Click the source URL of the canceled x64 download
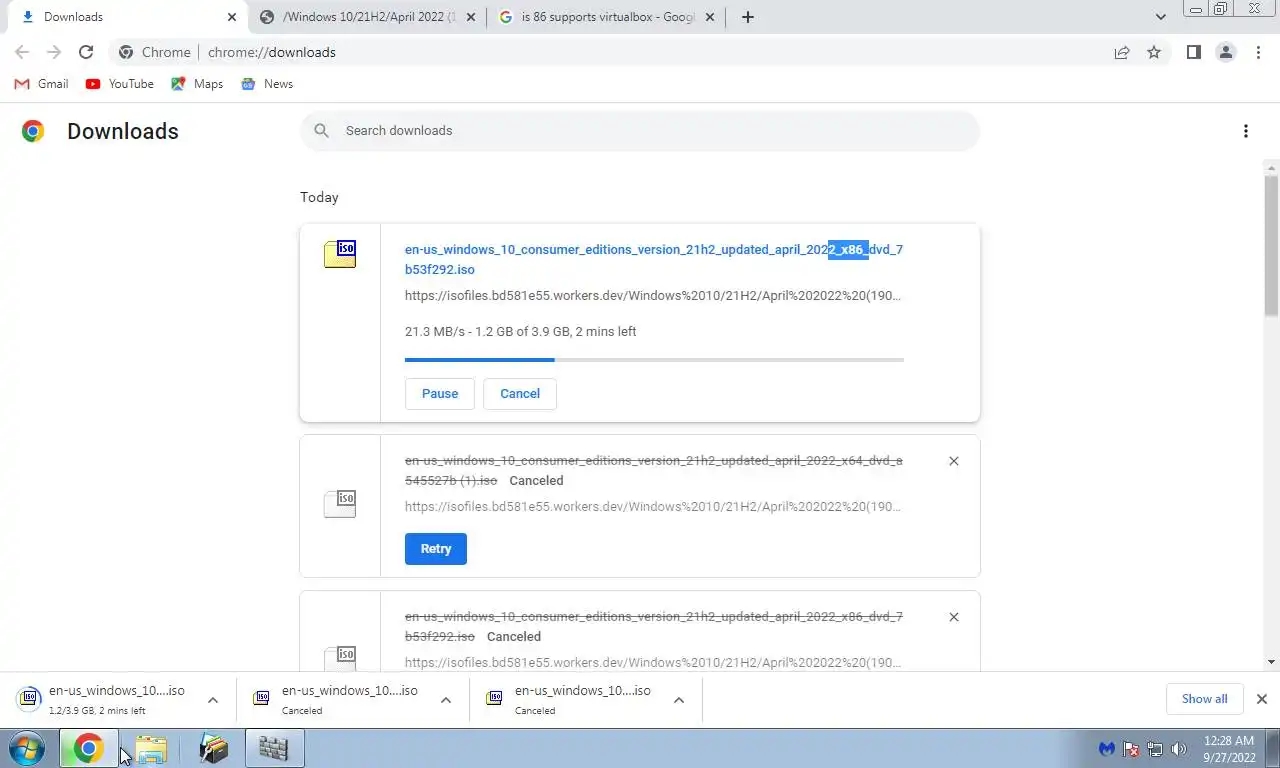 653,507
